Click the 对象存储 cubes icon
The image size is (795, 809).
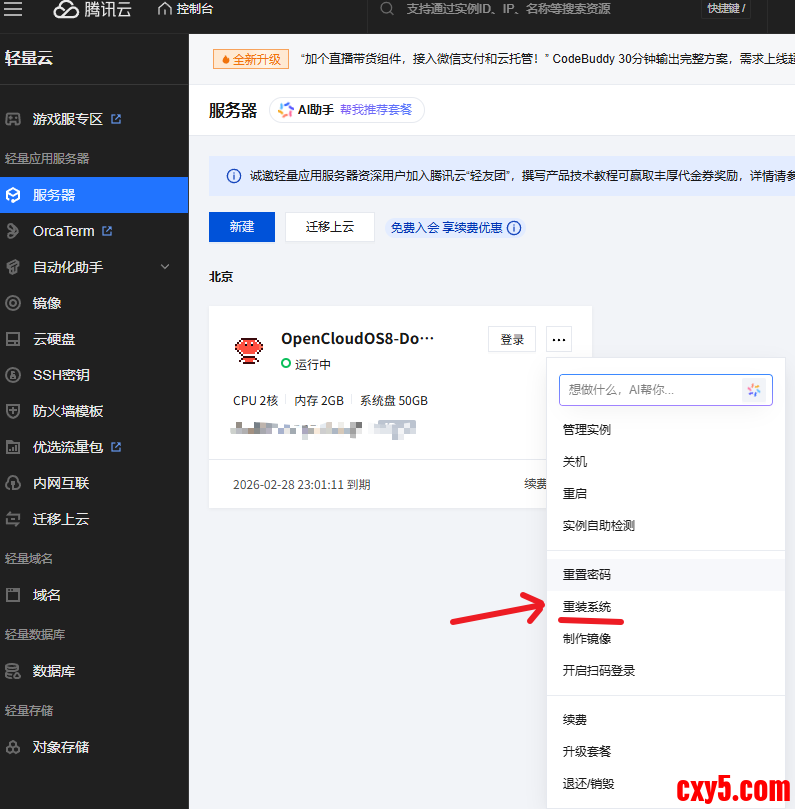click(x=13, y=747)
